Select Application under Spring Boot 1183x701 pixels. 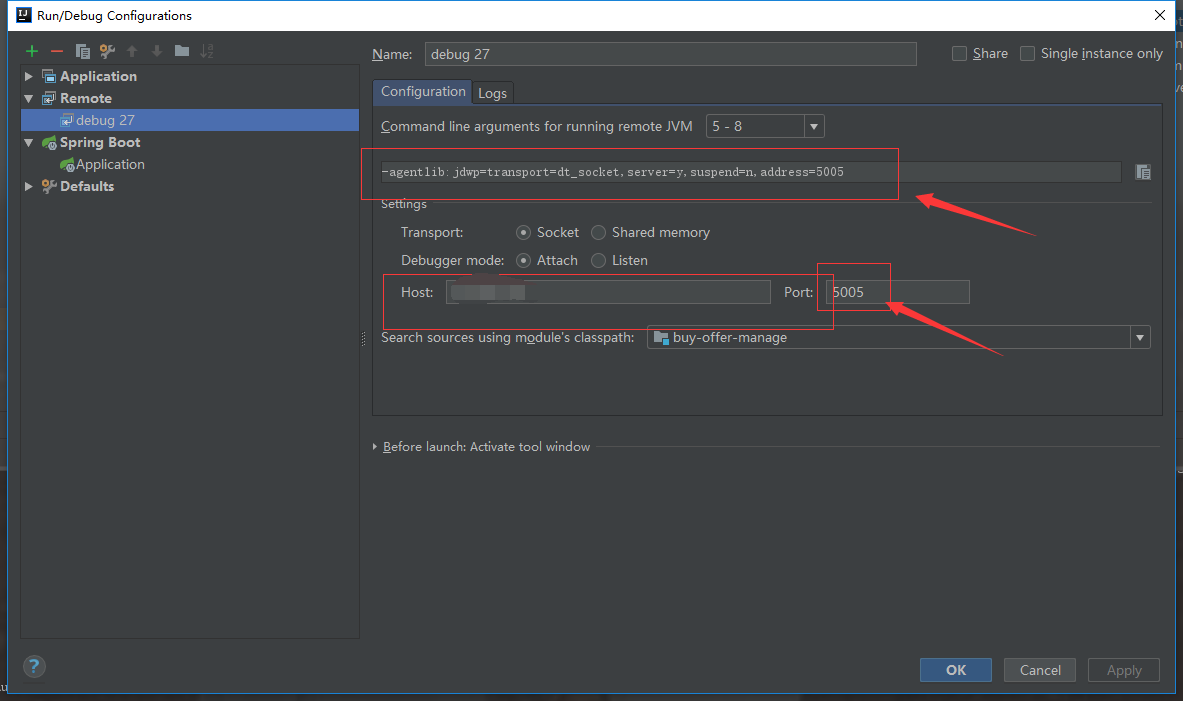[x=110, y=164]
